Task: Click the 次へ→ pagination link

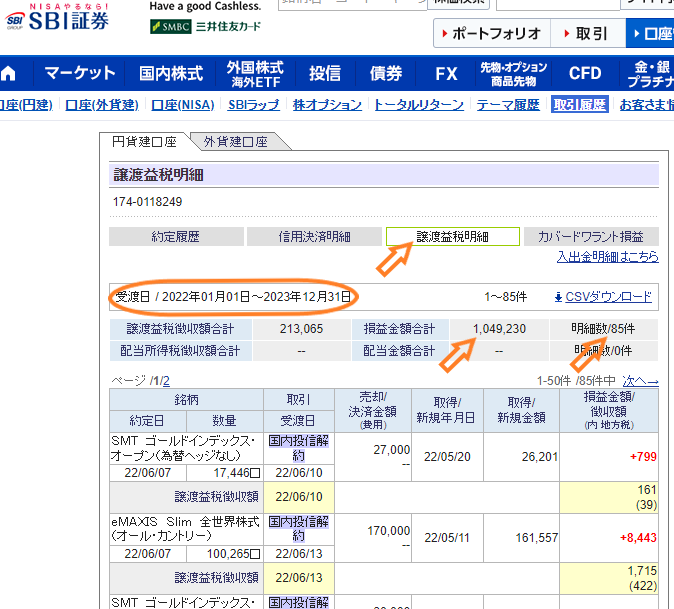Action: click(640, 381)
